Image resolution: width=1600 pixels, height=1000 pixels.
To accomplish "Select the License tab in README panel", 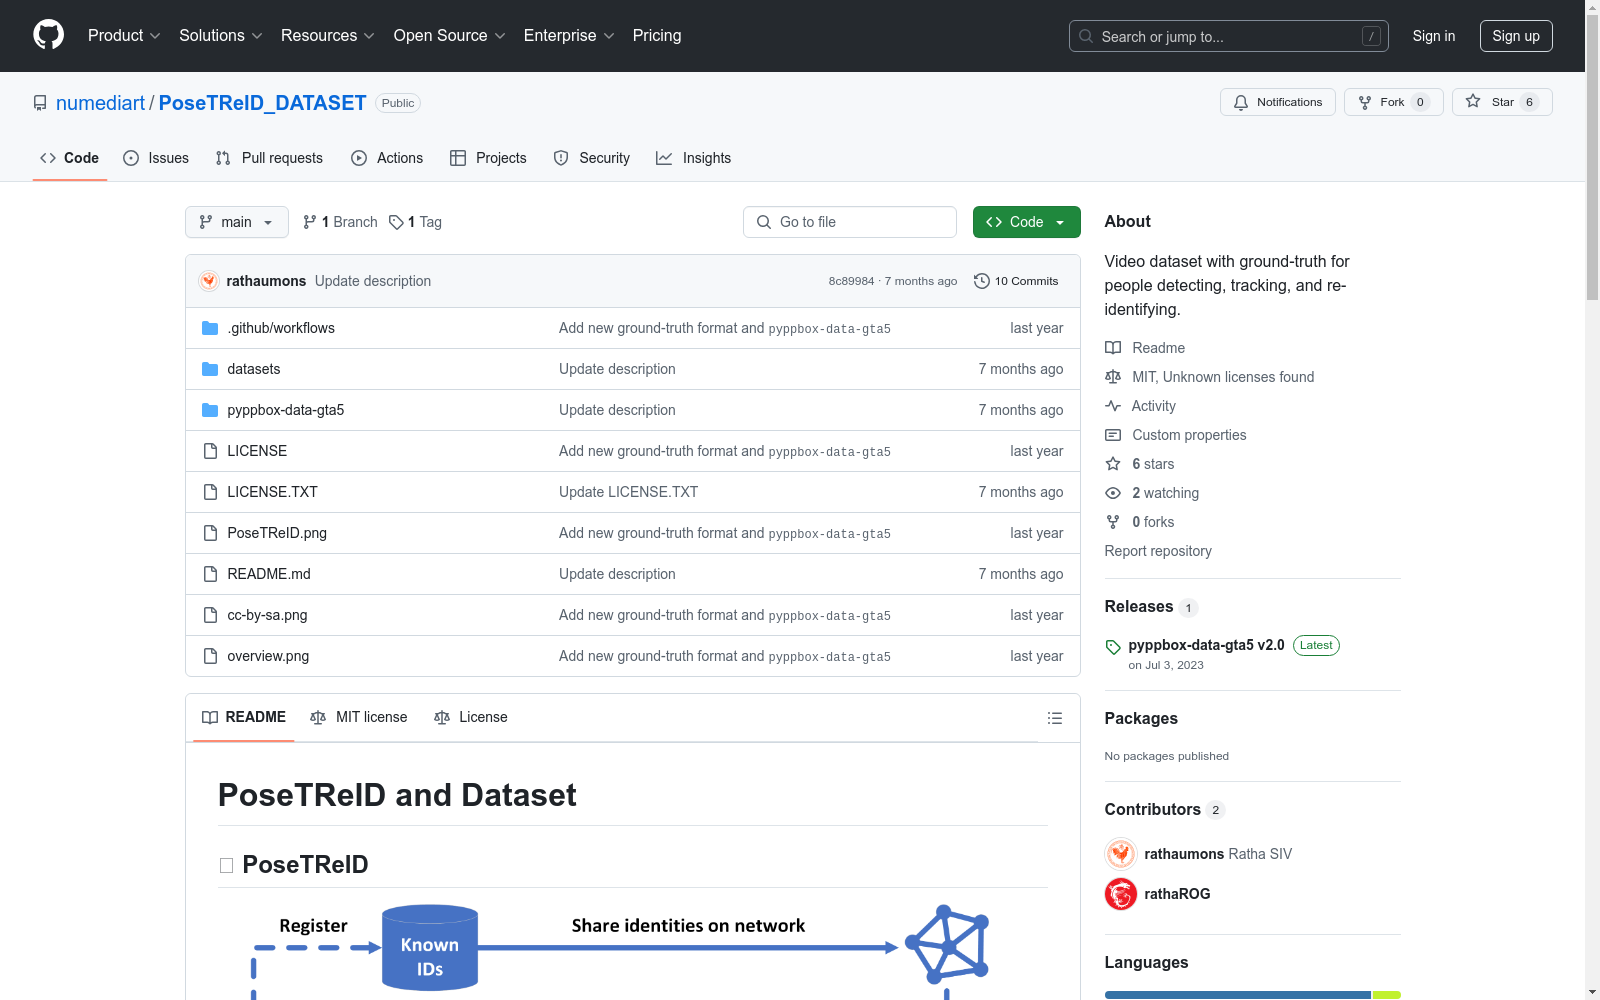I will (471, 717).
